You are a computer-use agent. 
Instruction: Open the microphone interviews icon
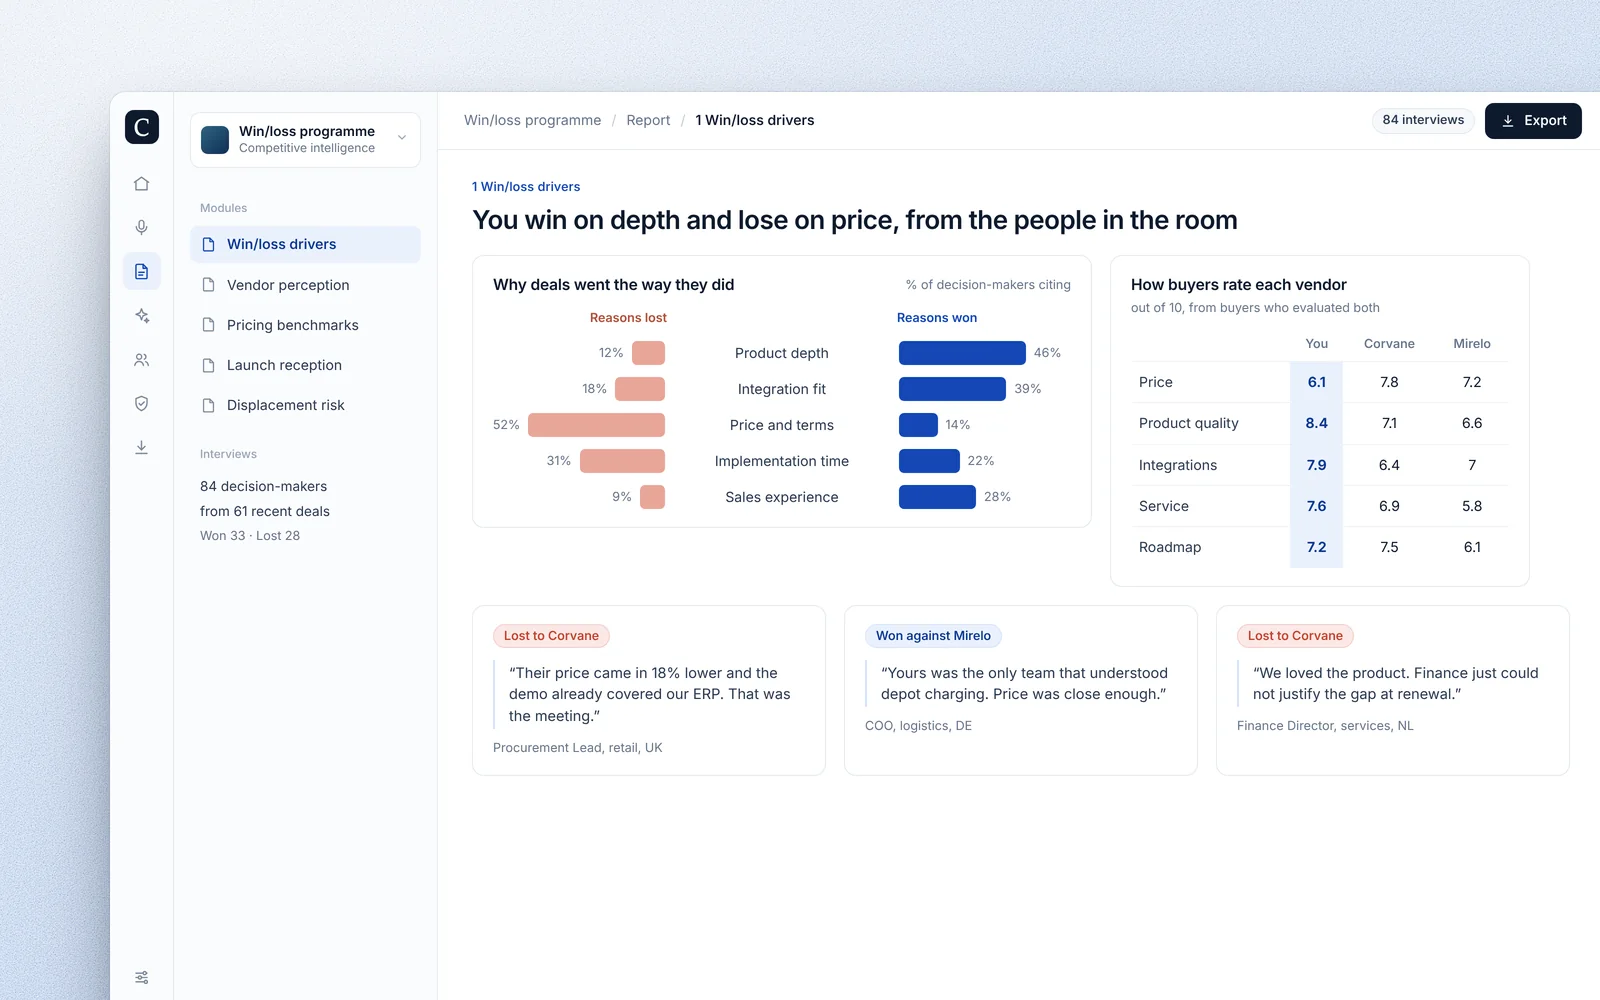tap(142, 228)
